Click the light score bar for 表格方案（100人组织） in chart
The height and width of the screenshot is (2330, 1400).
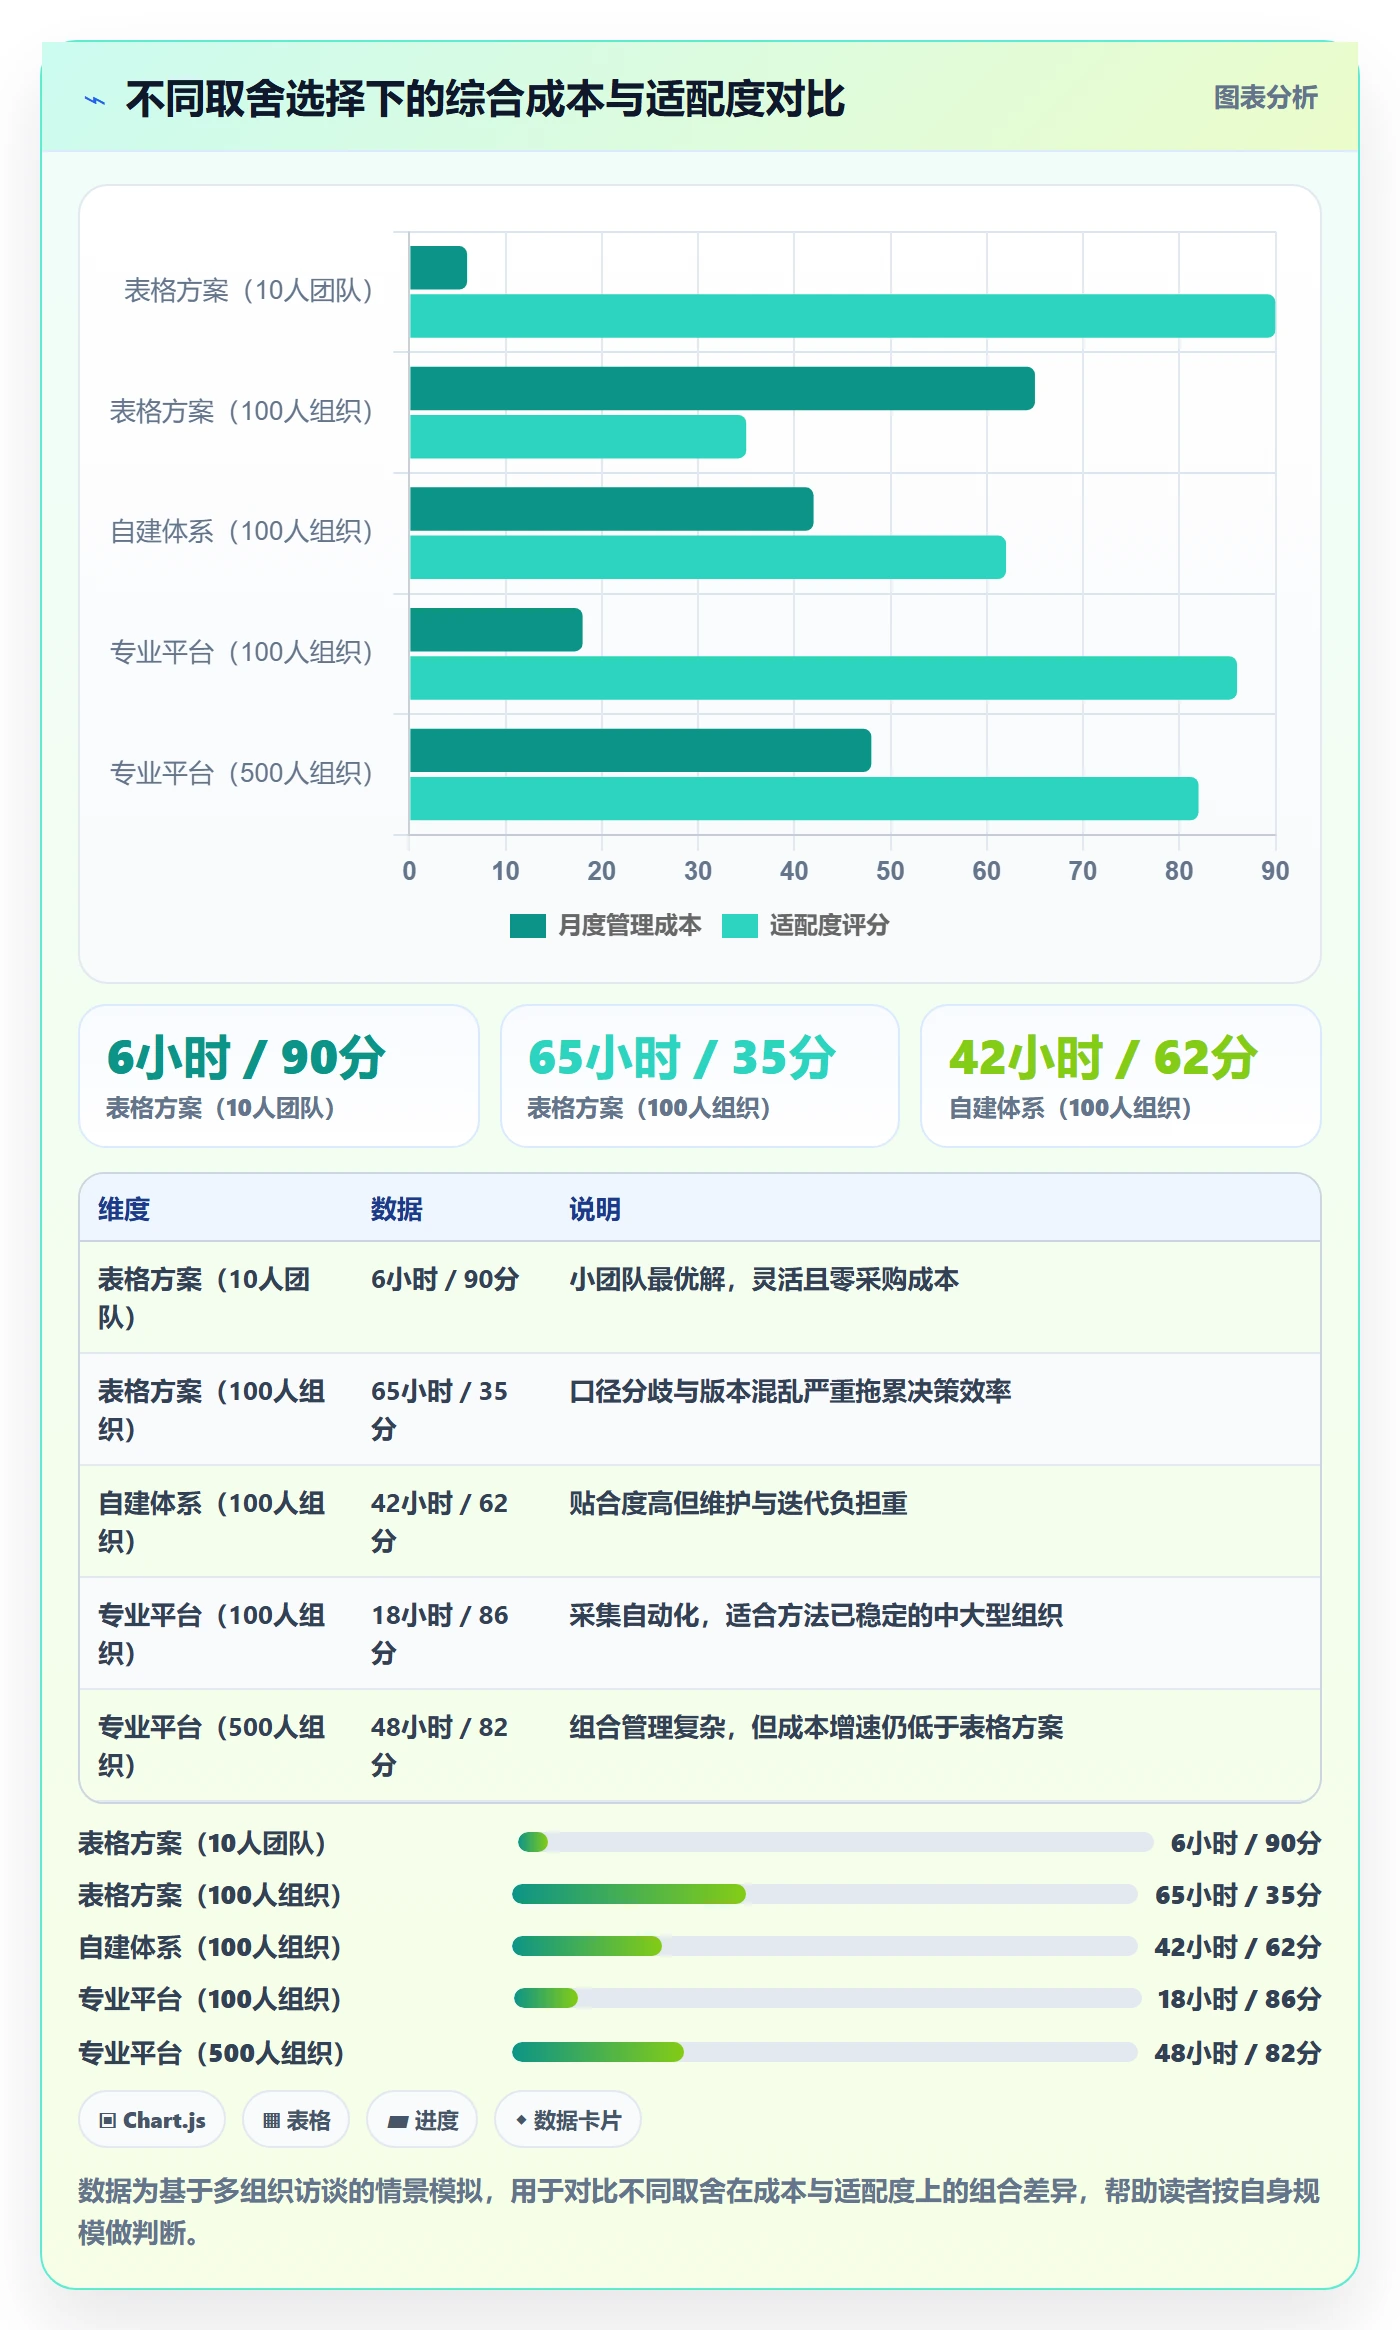pyautogui.click(x=578, y=437)
